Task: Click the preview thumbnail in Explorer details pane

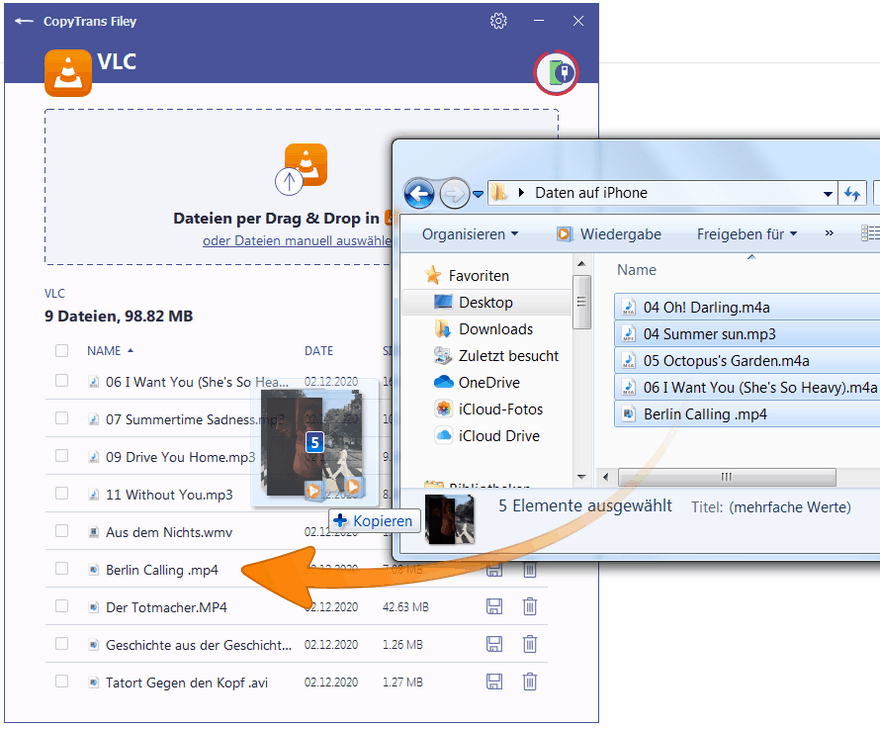Action: tap(449, 519)
